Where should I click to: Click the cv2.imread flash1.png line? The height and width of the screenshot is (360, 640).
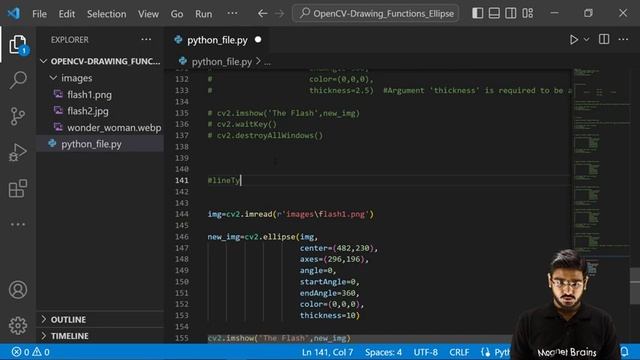[291, 214]
